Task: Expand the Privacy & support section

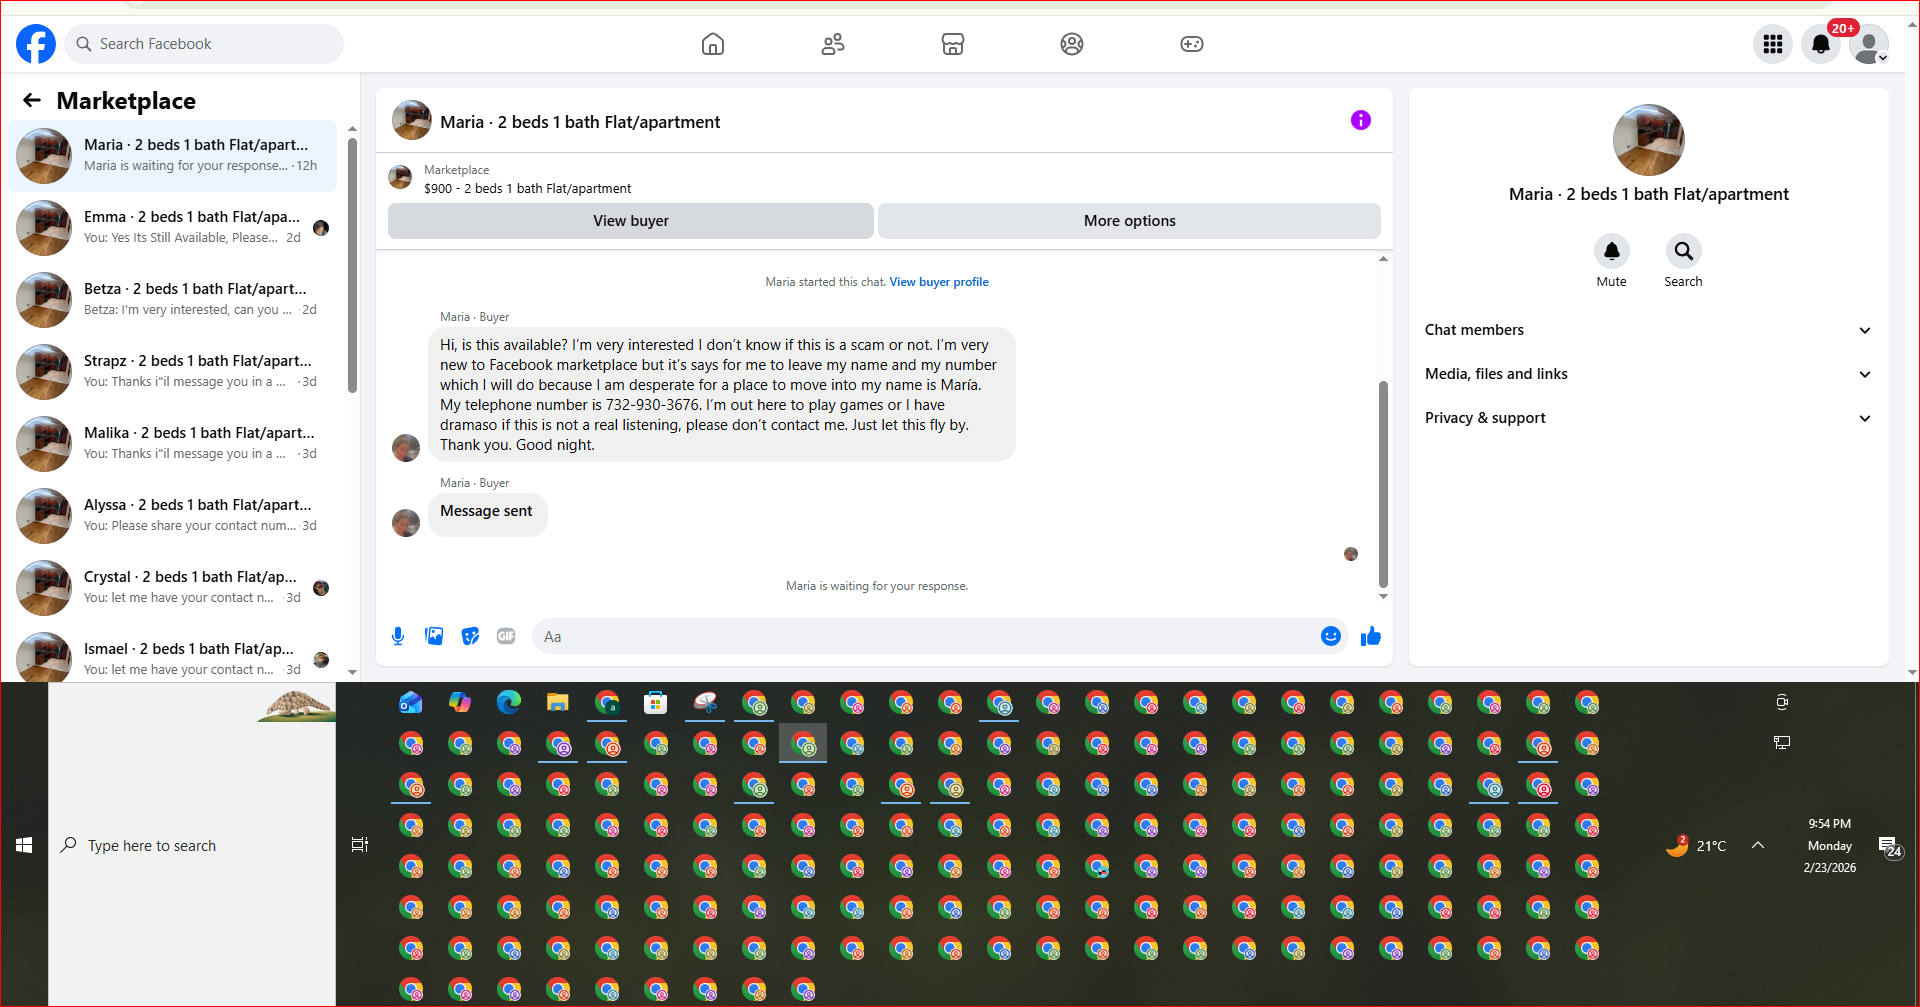Action: pos(1648,418)
